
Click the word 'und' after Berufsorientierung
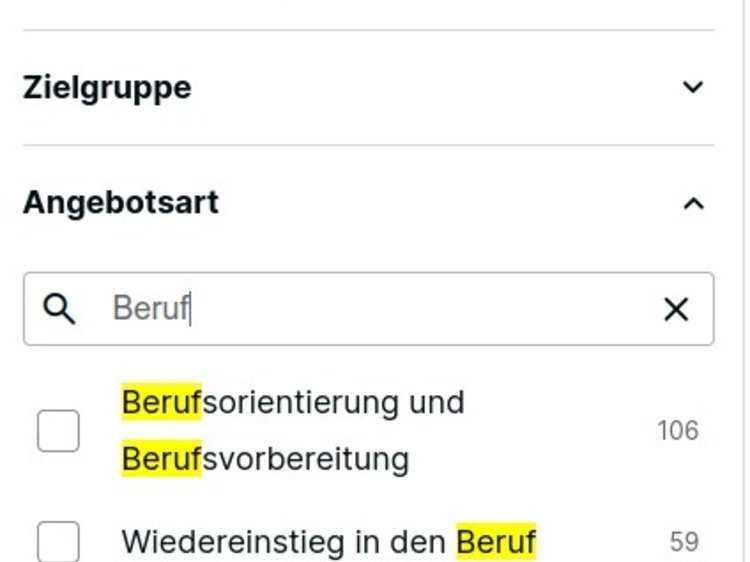tap(436, 402)
